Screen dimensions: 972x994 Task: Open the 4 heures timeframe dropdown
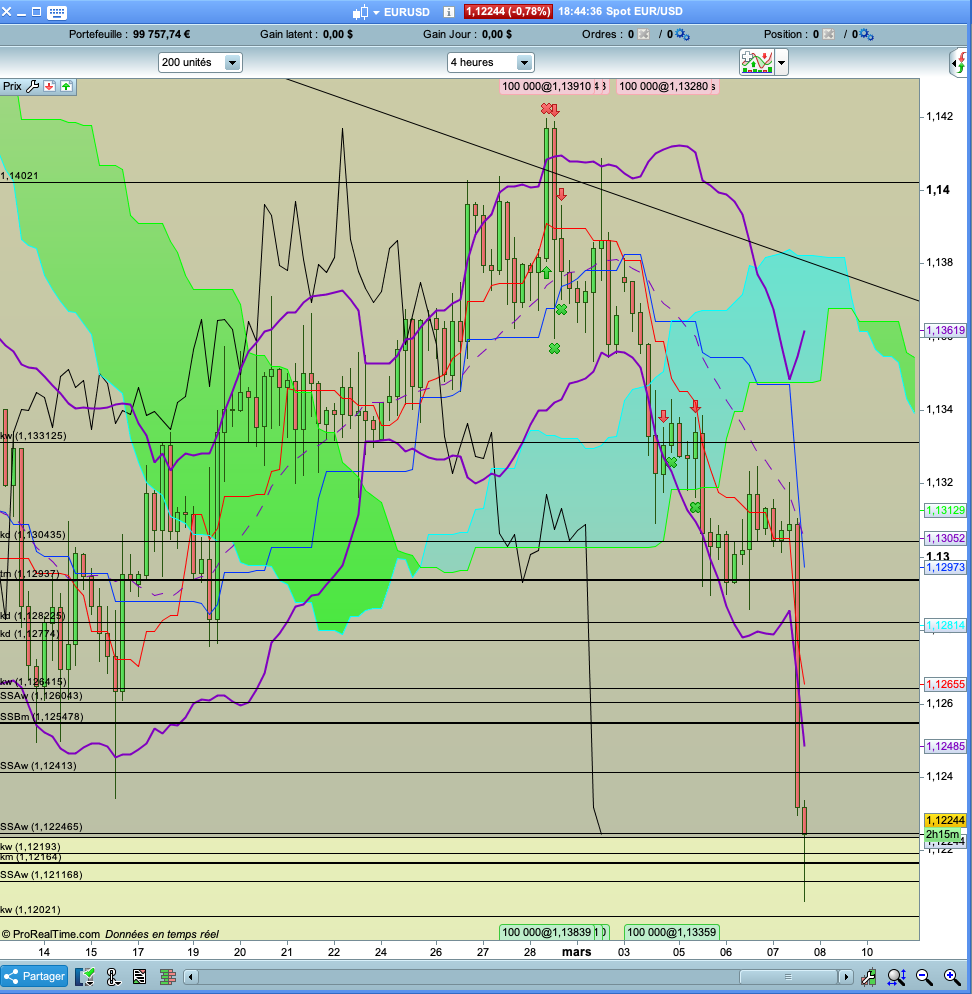coord(491,62)
